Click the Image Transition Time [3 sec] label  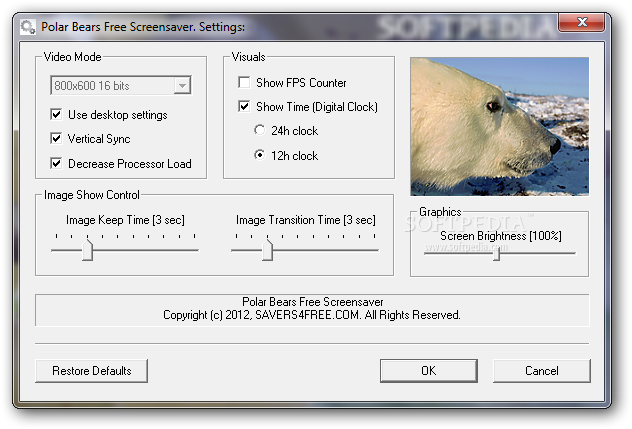306,220
